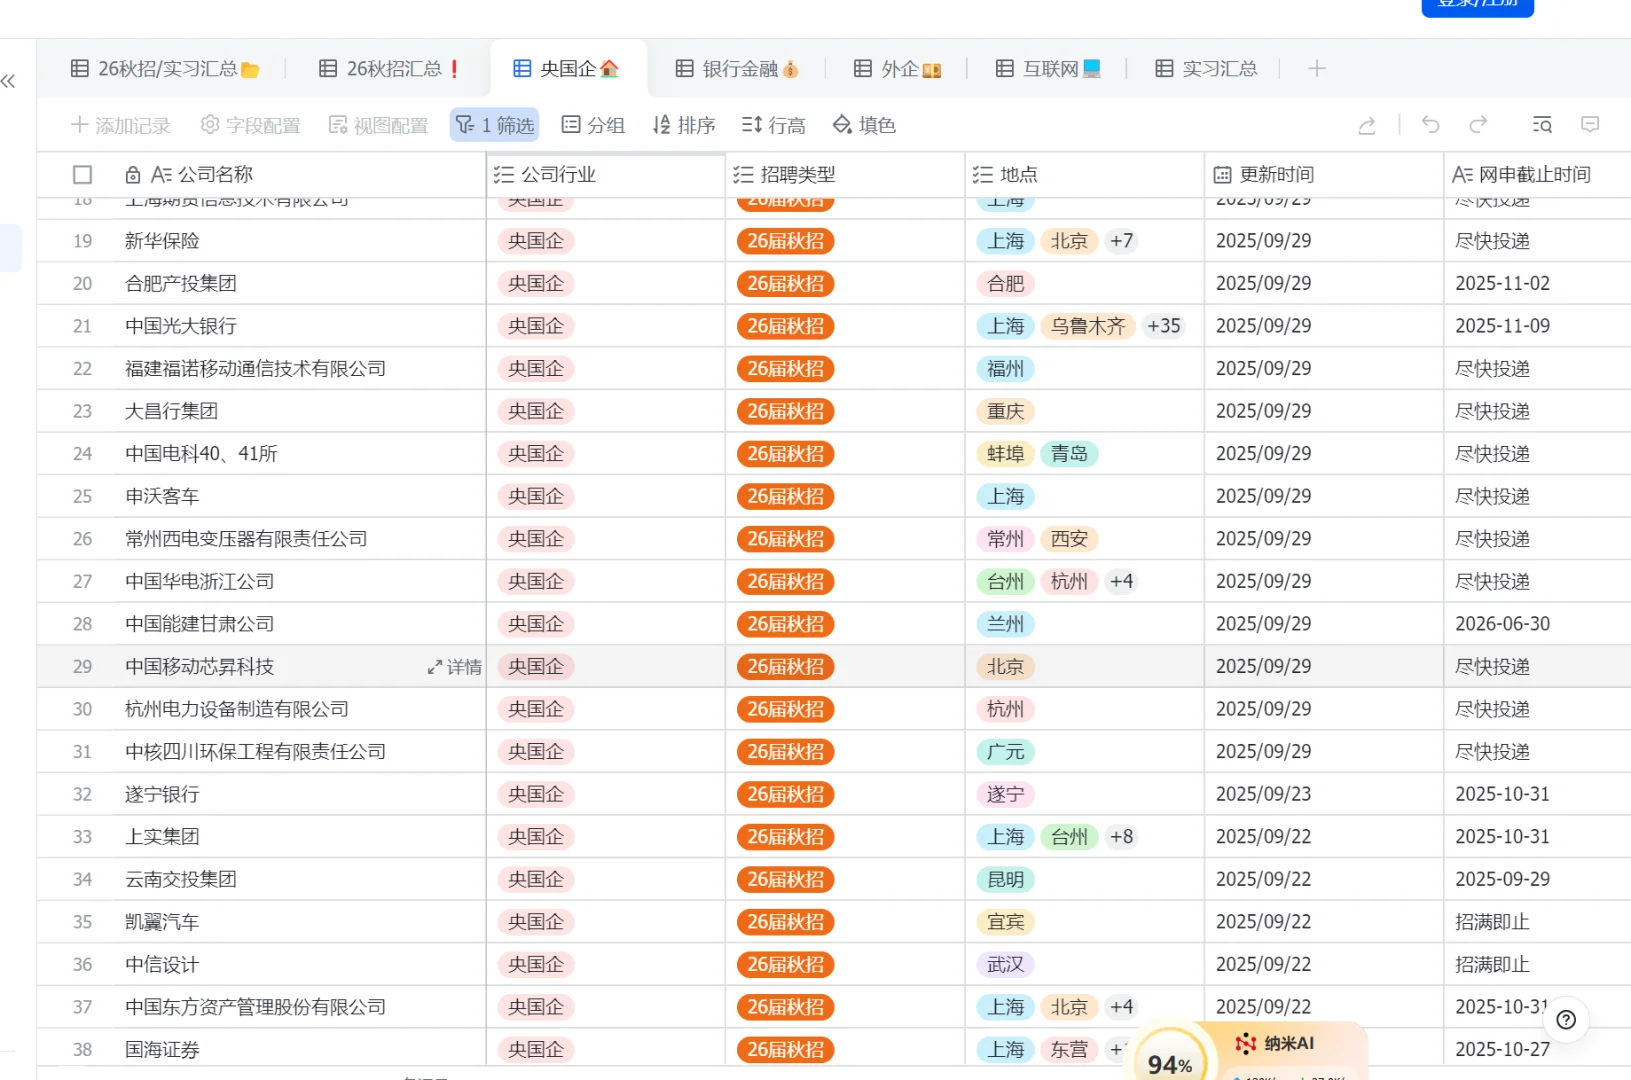1631x1080 pixels.
Task: Click the 蚌埠 location tag
Action: coord(1006,454)
